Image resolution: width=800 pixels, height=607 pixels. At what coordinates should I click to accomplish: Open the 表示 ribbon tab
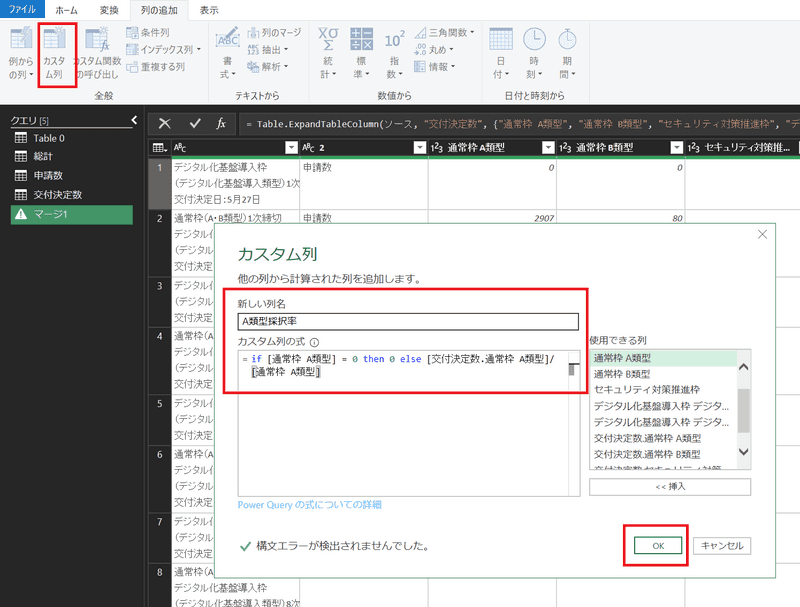pos(209,9)
